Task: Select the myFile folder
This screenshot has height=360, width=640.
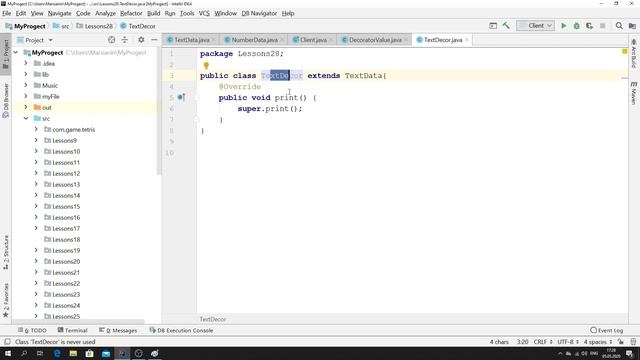Action: (51, 96)
